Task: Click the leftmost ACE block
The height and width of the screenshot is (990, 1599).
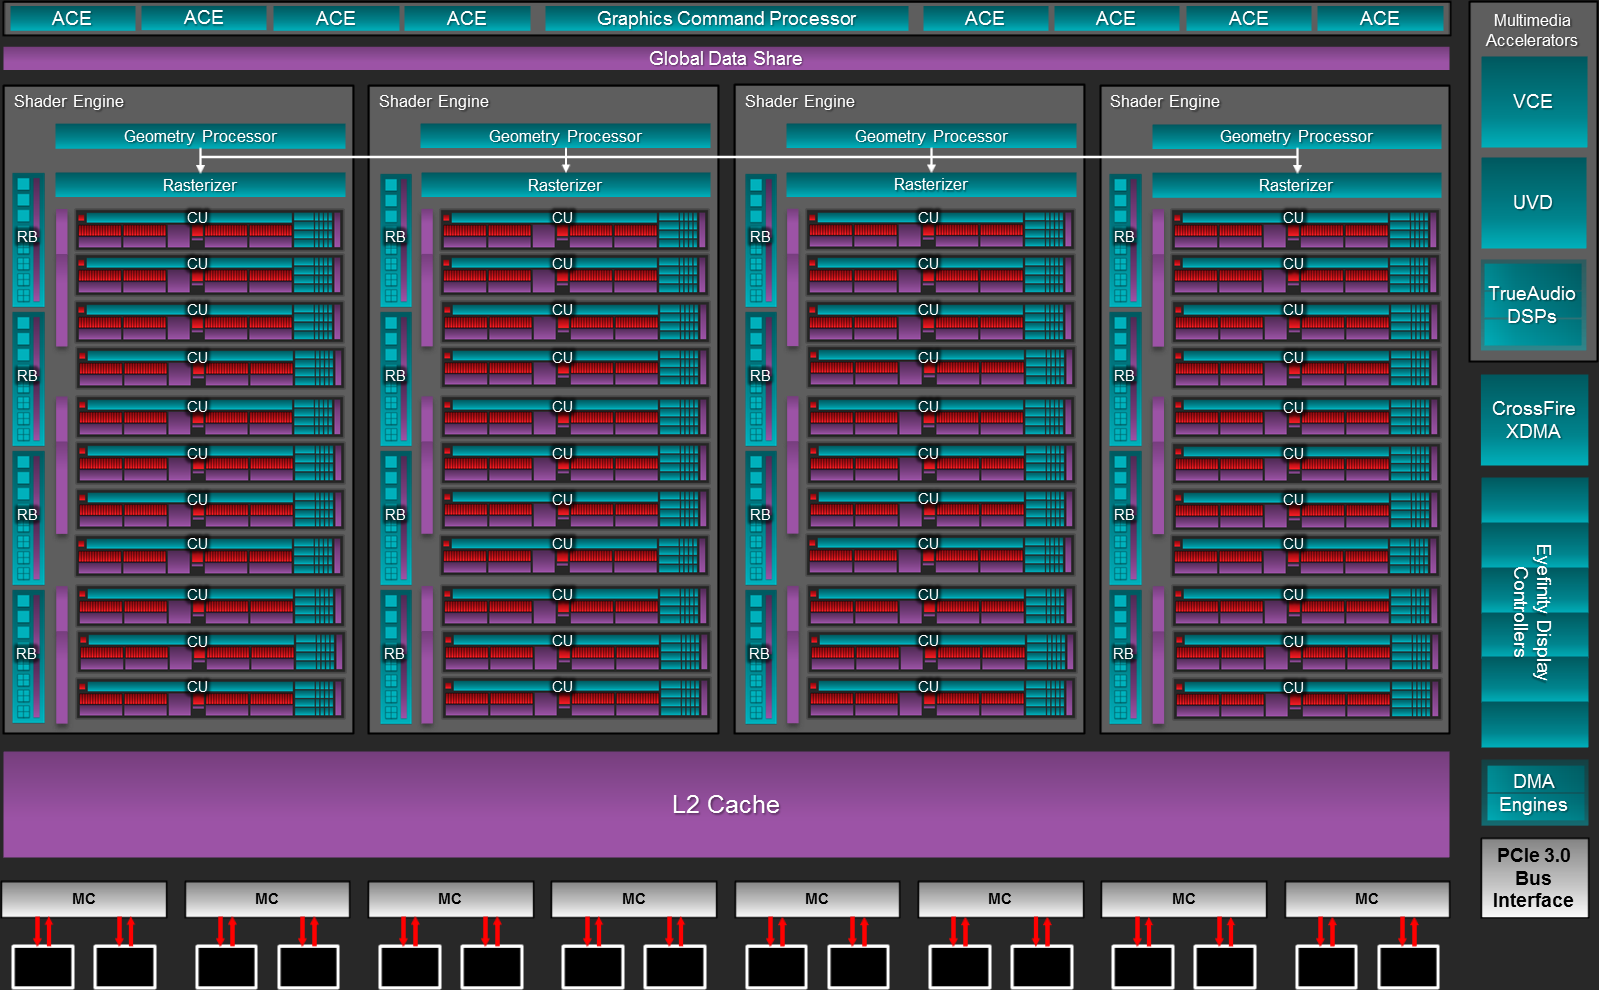Action: pyautogui.click(x=72, y=19)
